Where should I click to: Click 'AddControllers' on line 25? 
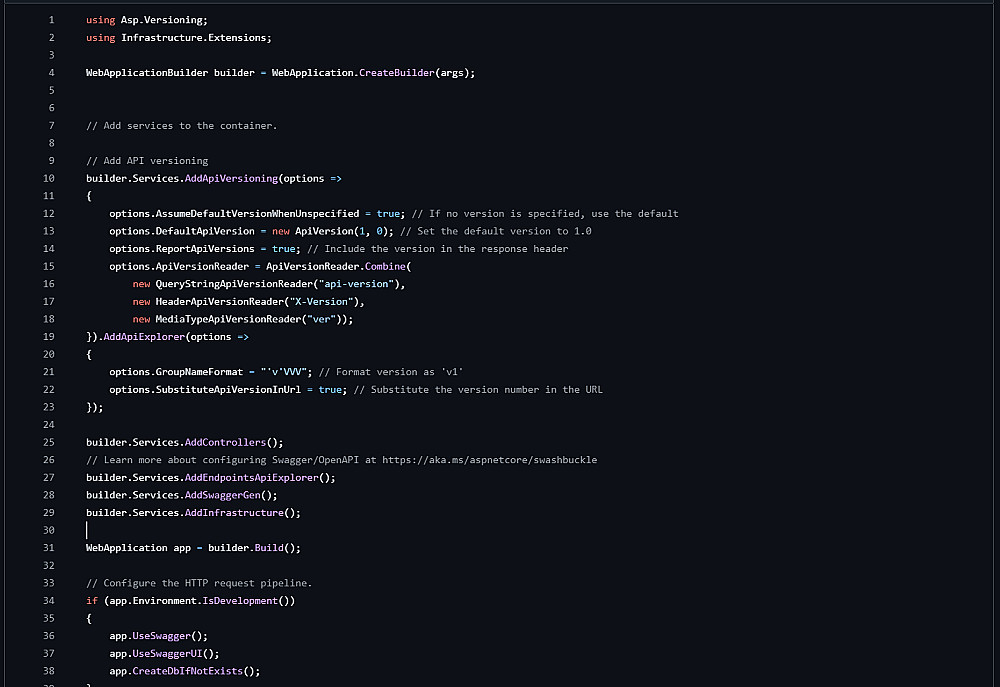[225, 442]
